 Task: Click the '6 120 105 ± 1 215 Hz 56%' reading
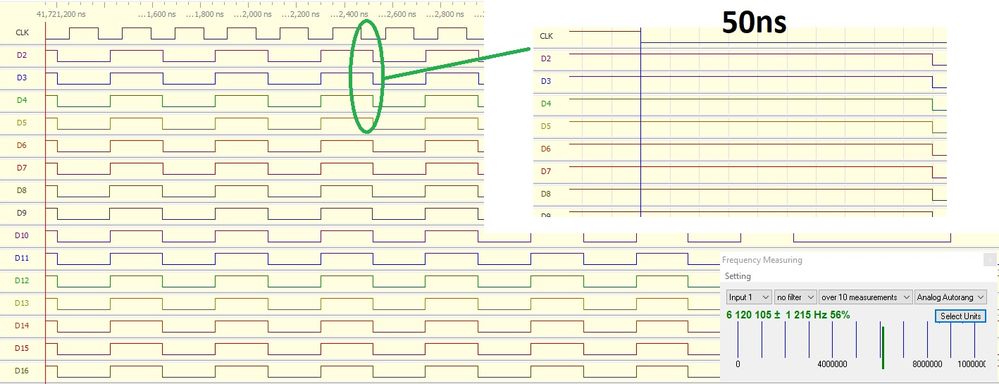pyautogui.click(x=787, y=315)
